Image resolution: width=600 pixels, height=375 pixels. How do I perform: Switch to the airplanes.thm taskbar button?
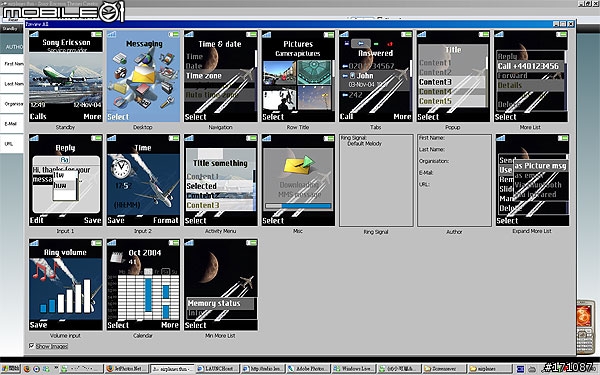click(x=172, y=369)
